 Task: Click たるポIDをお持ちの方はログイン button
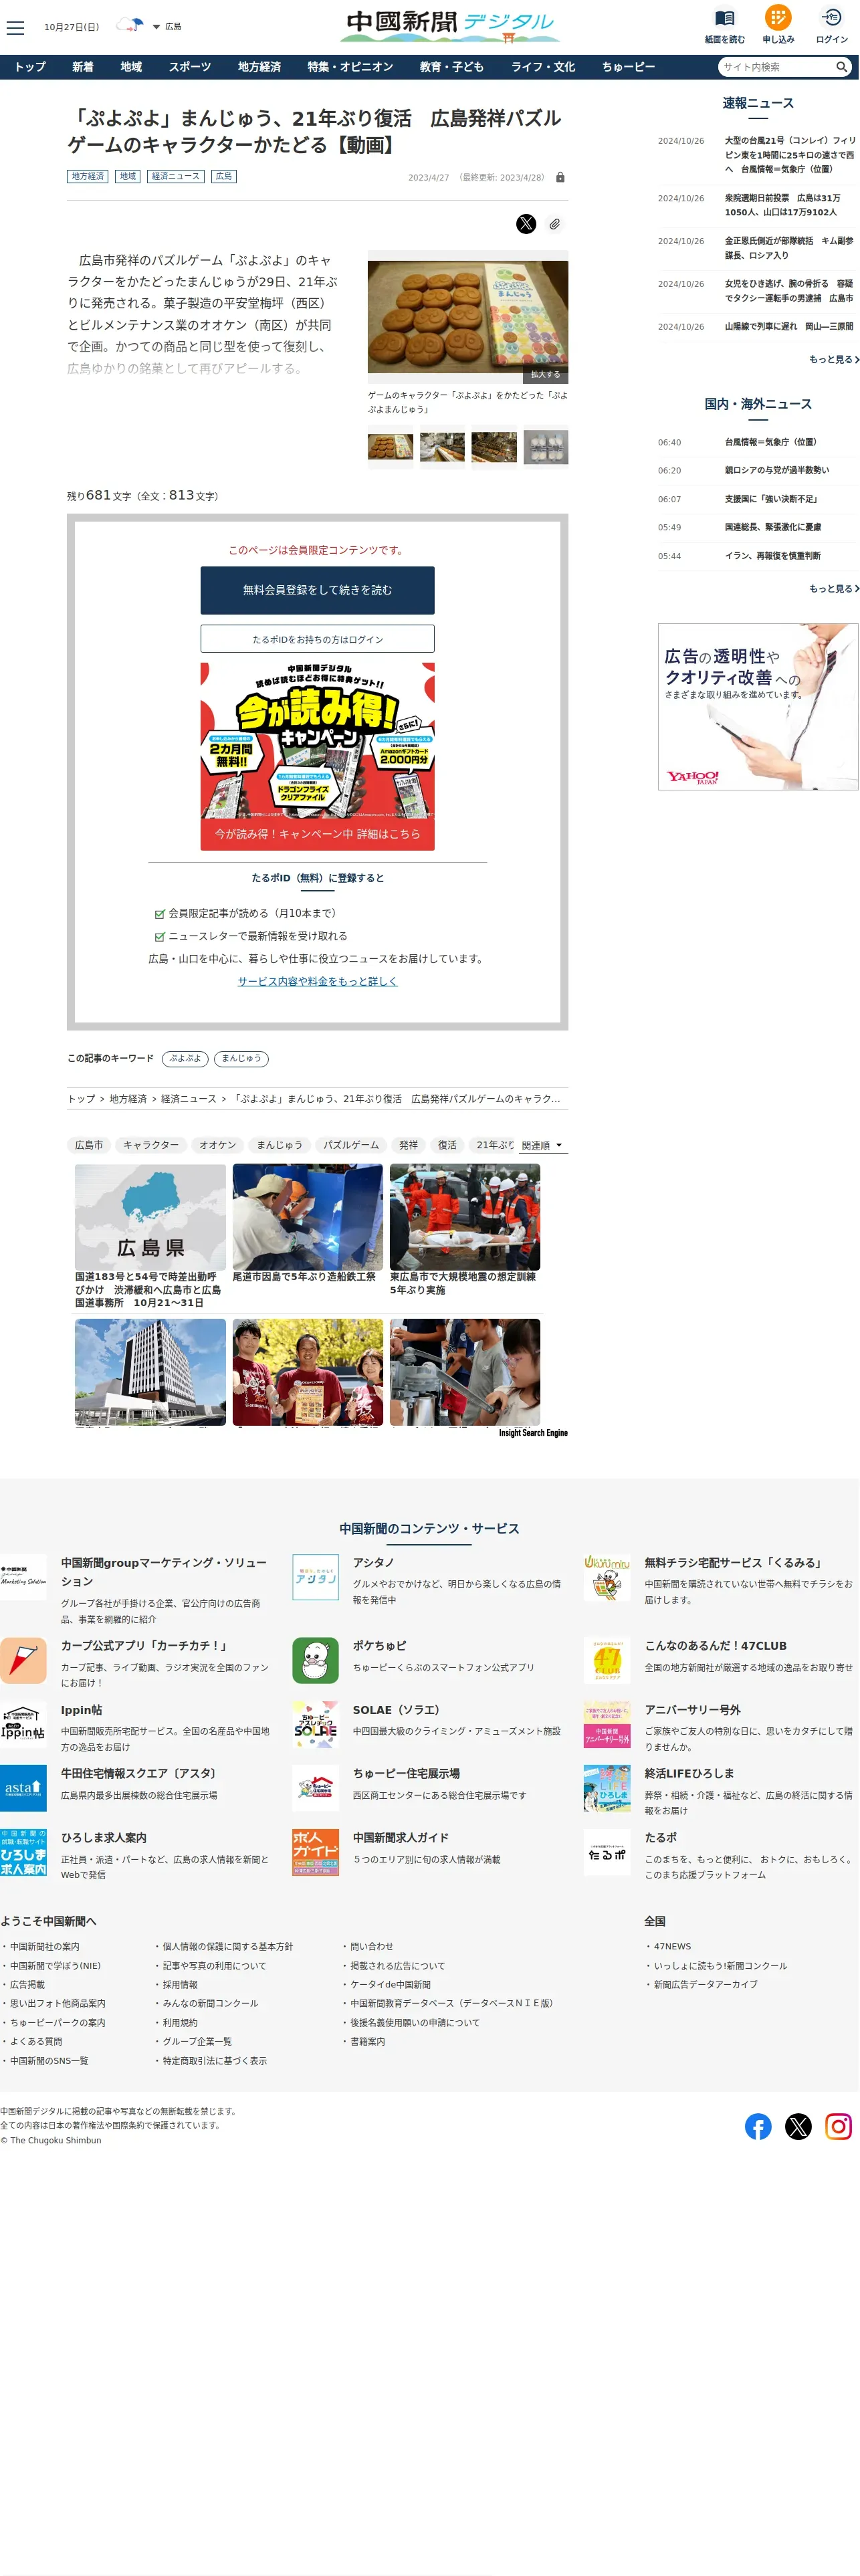pos(317,639)
